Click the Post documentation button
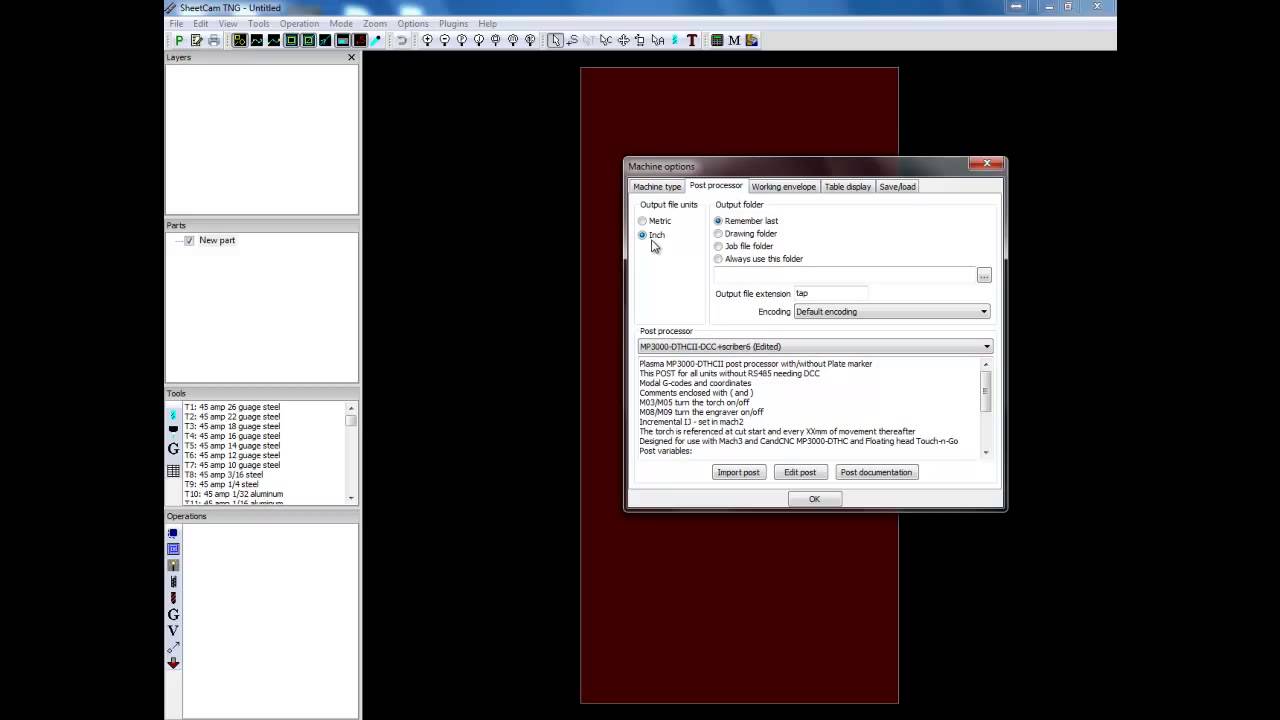 (x=876, y=472)
